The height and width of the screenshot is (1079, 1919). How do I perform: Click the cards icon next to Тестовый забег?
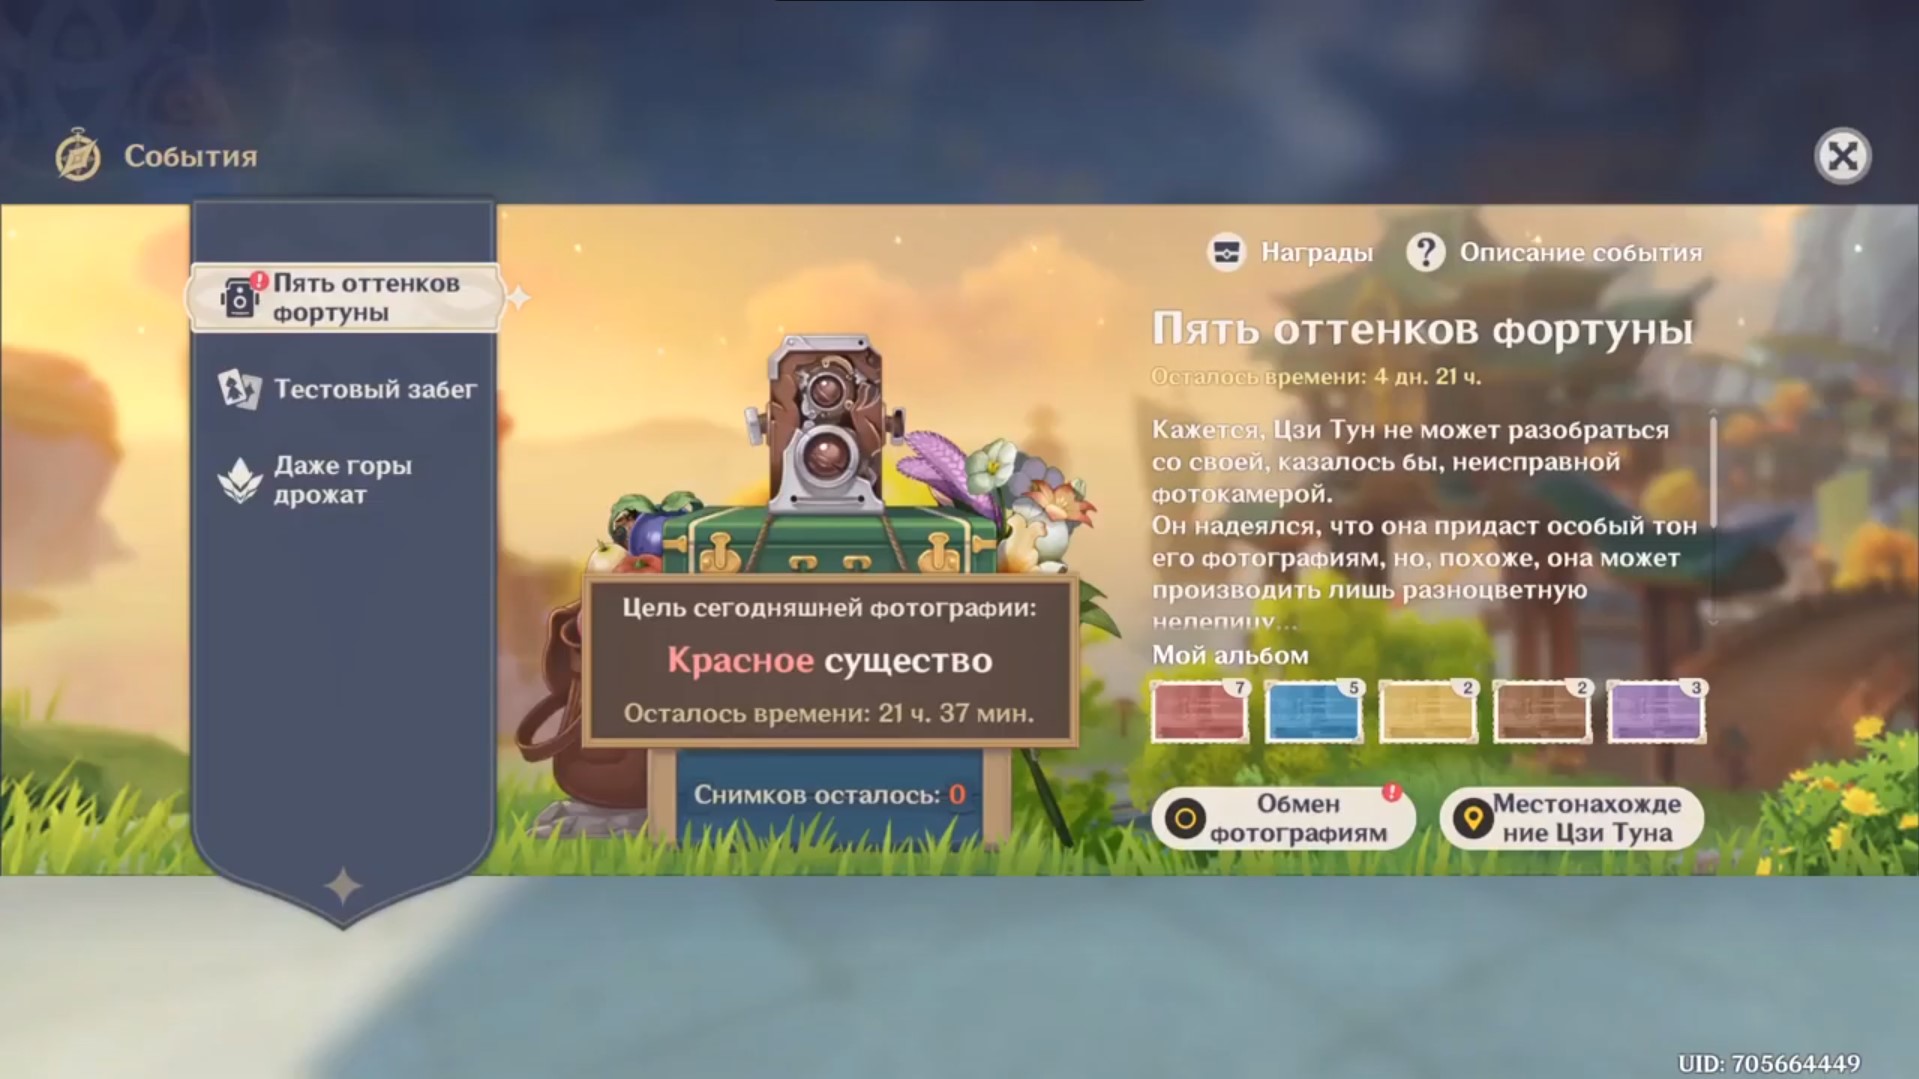point(239,389)
